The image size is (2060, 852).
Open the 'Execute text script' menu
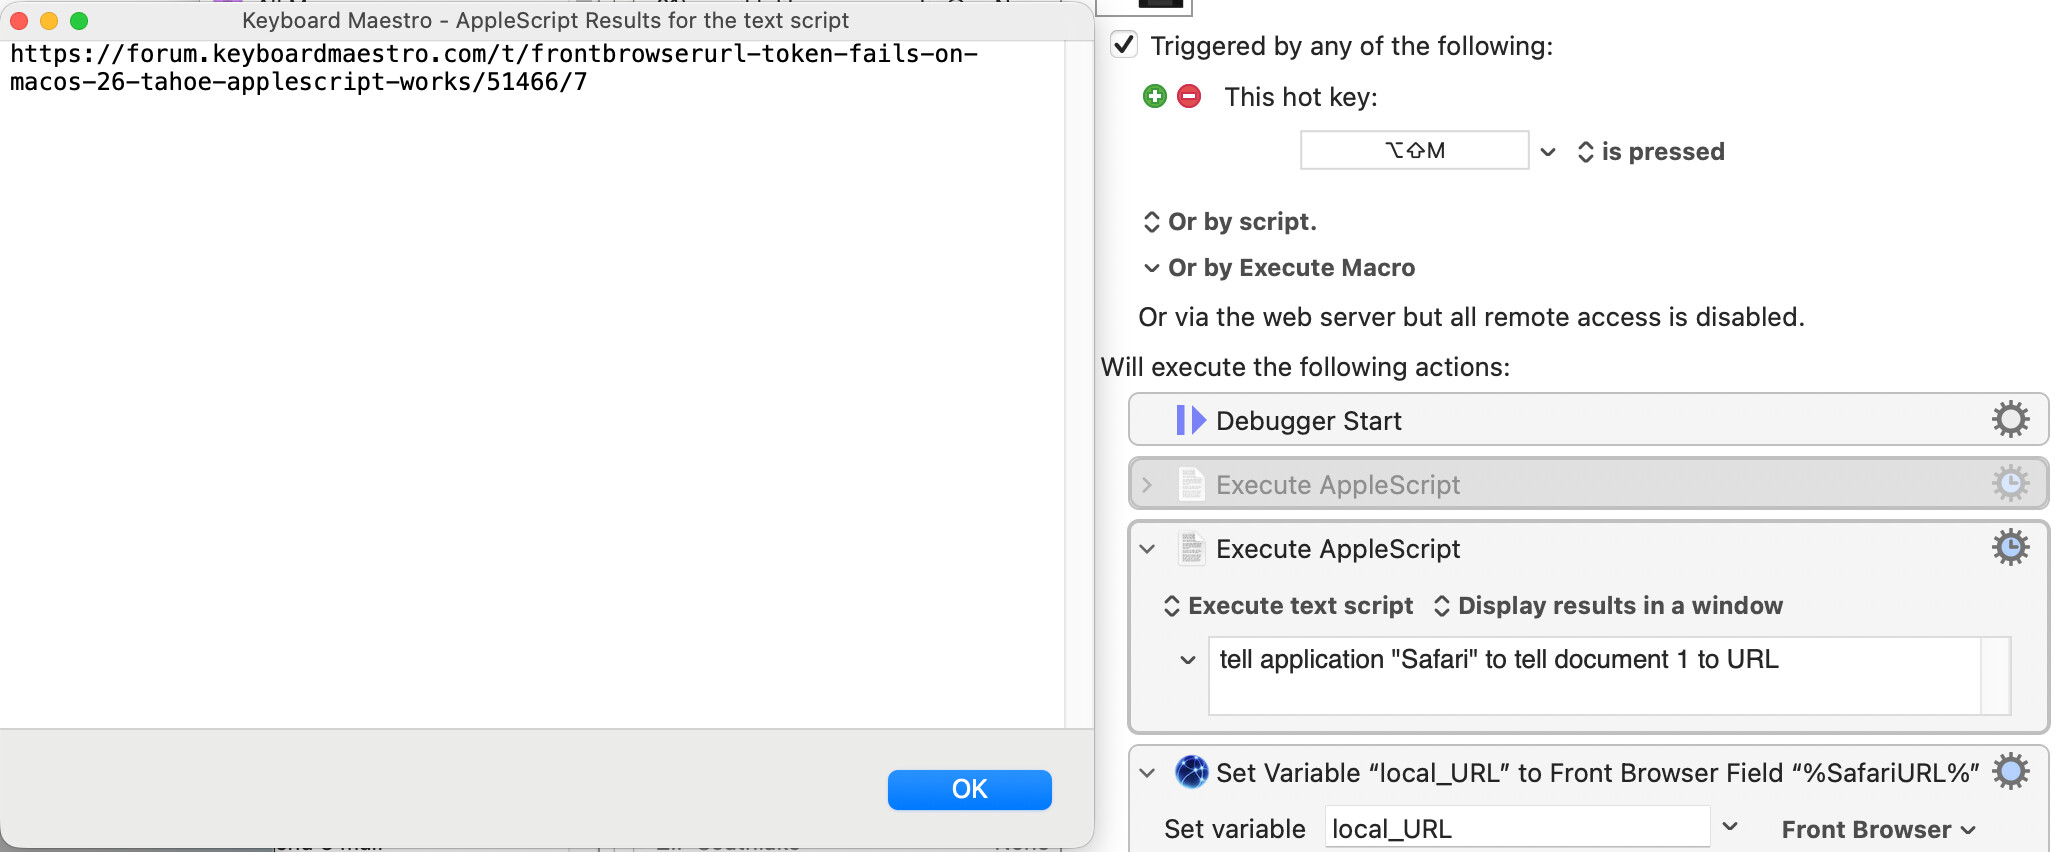[1289, 606]
